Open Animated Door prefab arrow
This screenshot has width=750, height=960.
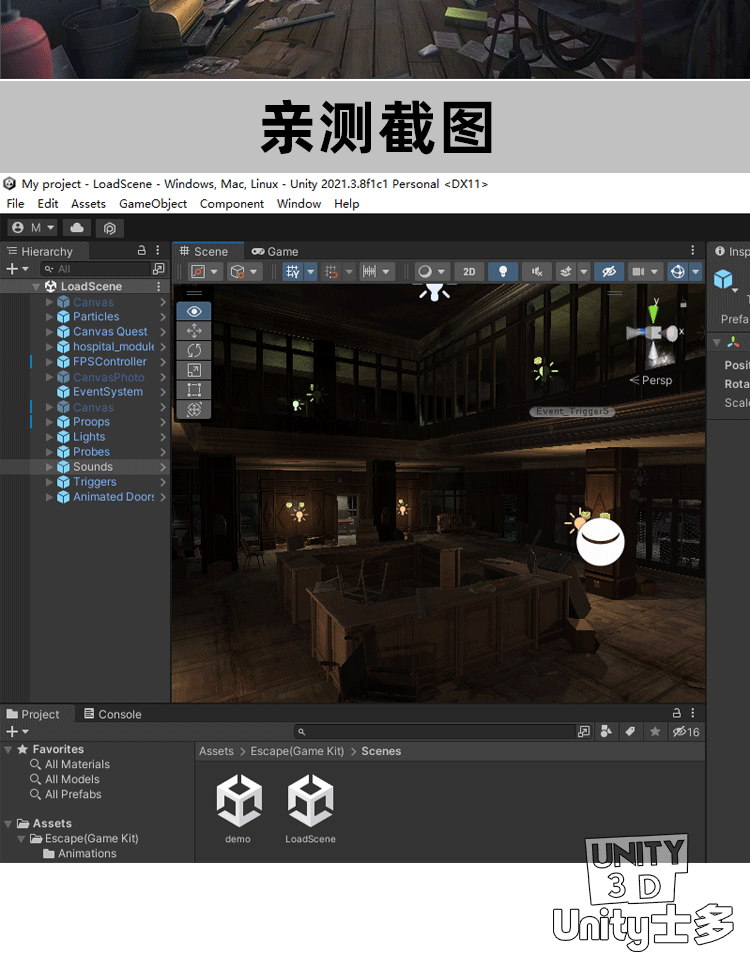(x=163, y=497)
